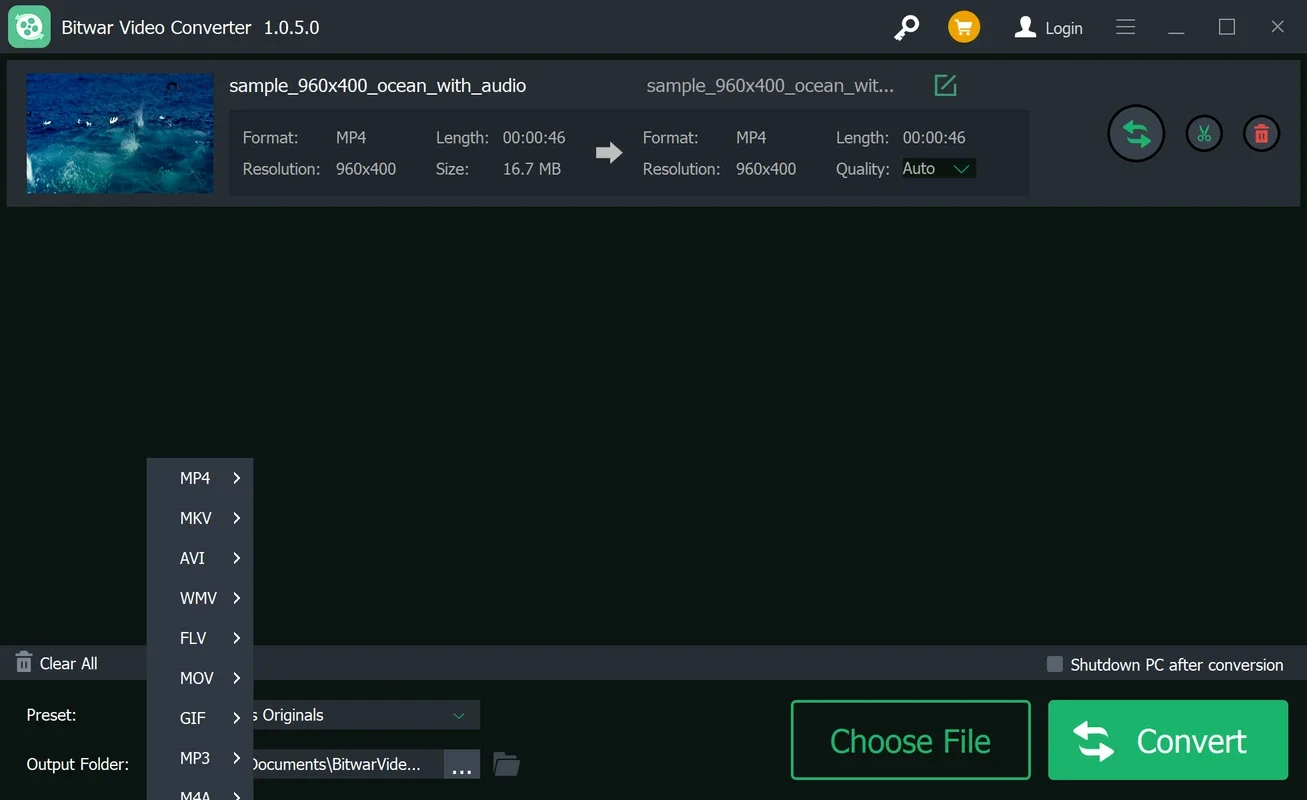The height and width of the screenshot is (800, 1307).
Task: Expand the MOV submenu arrow
Action: click(x=237, y=678)
